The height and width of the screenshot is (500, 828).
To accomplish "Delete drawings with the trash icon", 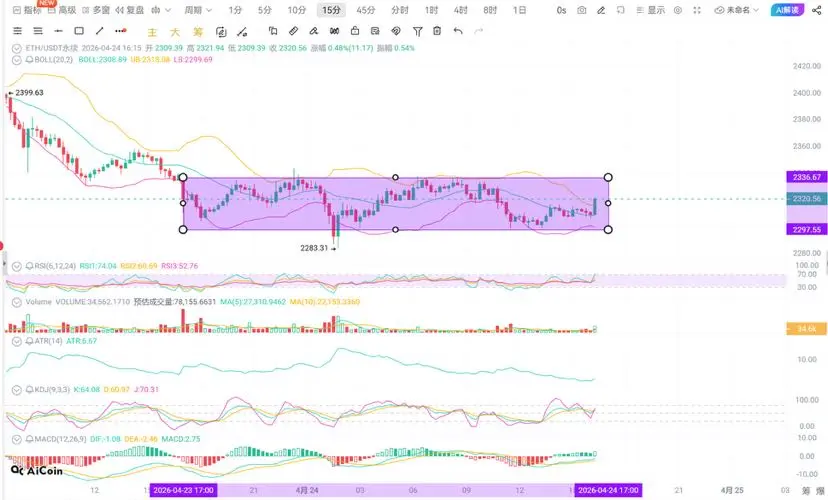I will tap(437, 31).
